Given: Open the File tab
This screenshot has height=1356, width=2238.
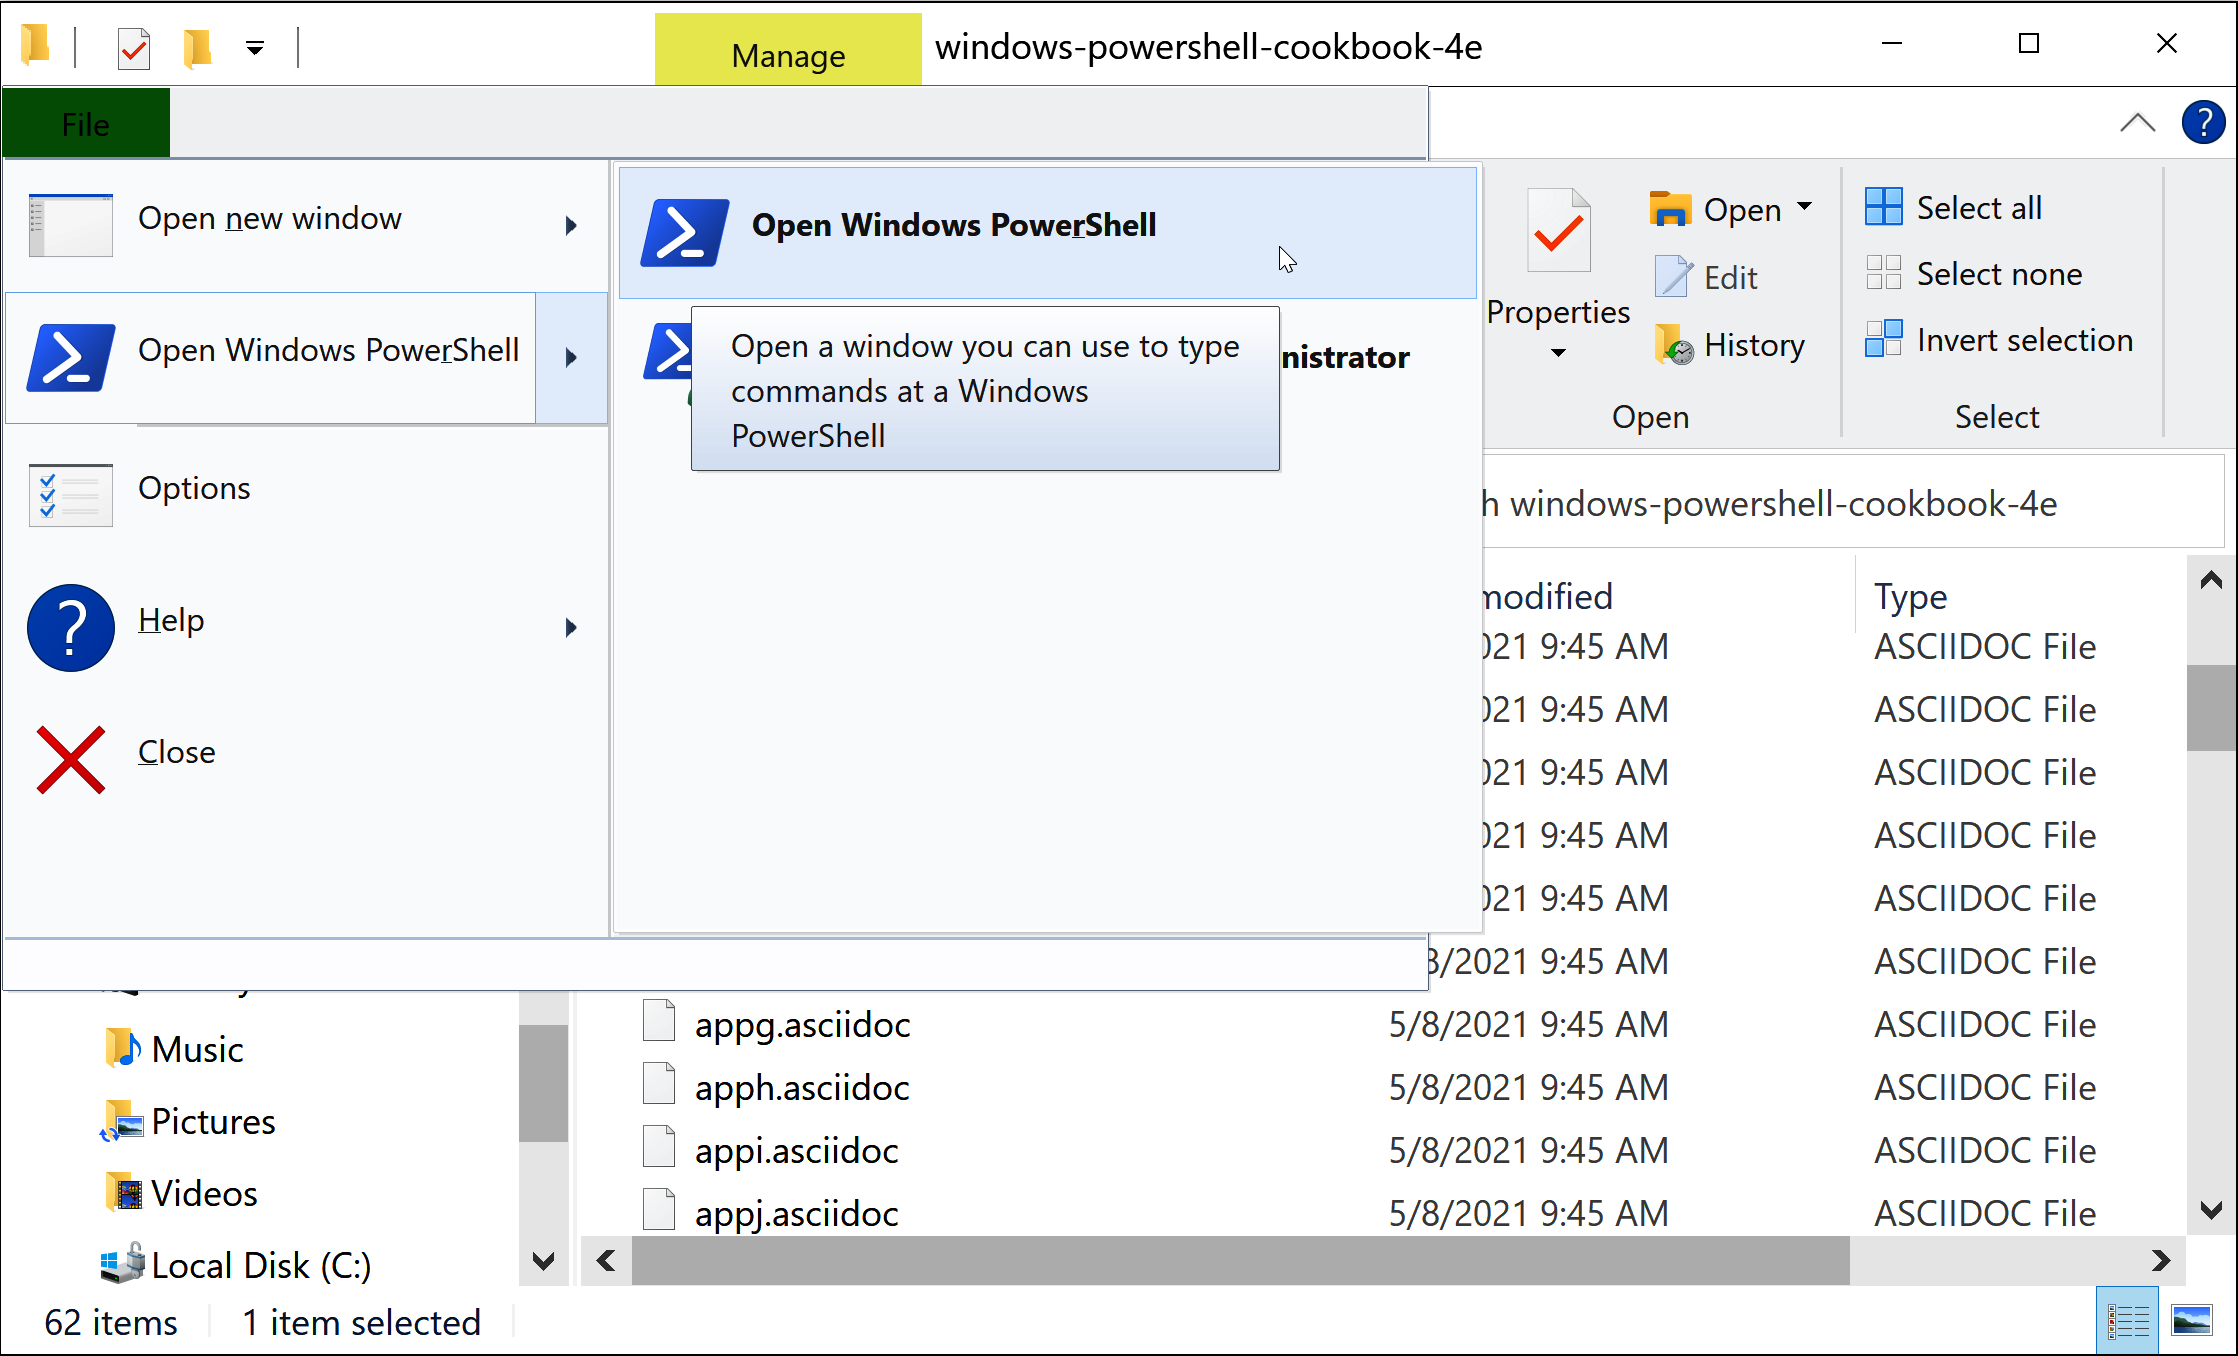Looking at the screenshot, I should pyautogui.click(x=86, y=124).
